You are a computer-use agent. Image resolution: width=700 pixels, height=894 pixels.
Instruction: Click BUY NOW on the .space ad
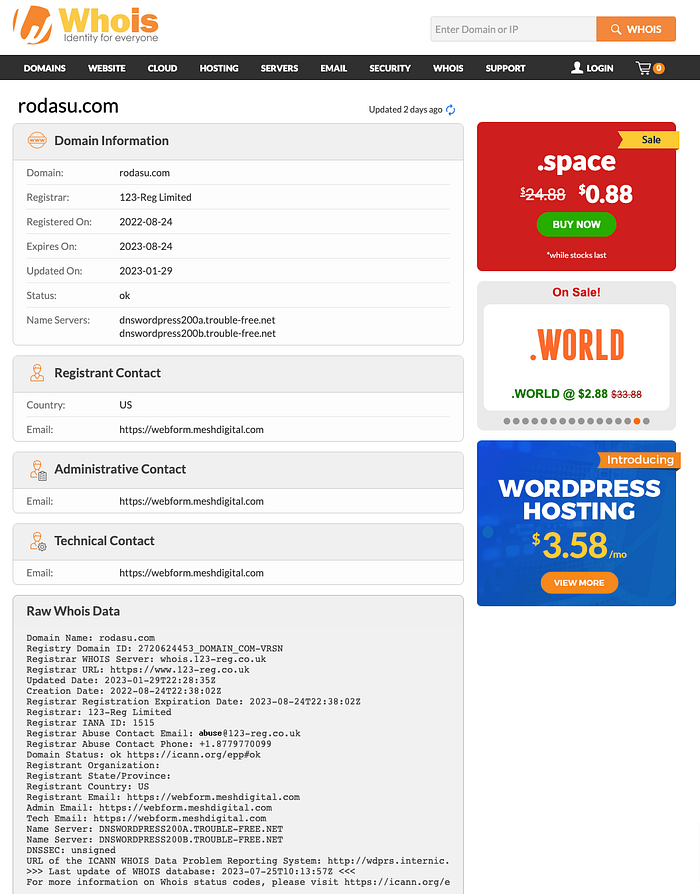click(x=576, y=225)
